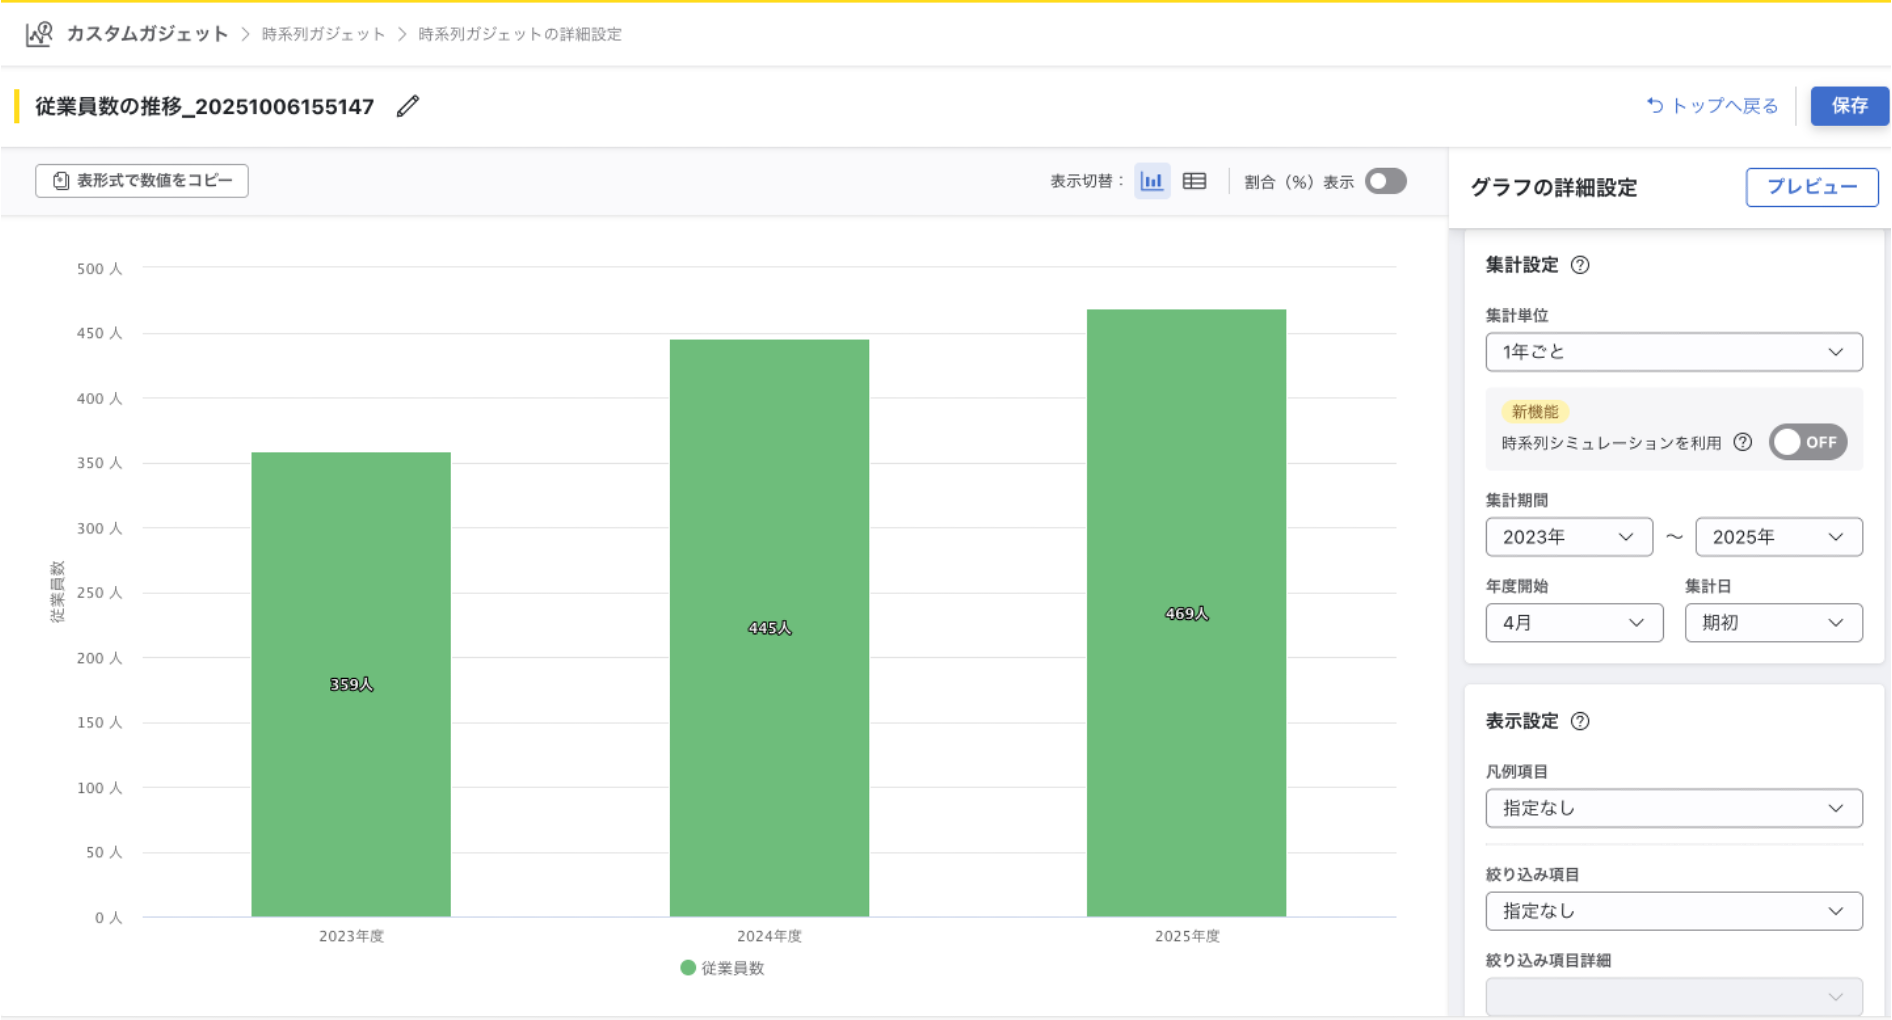Navigate to 時系列ガジェット breadcrumb

tap(323, 34)
